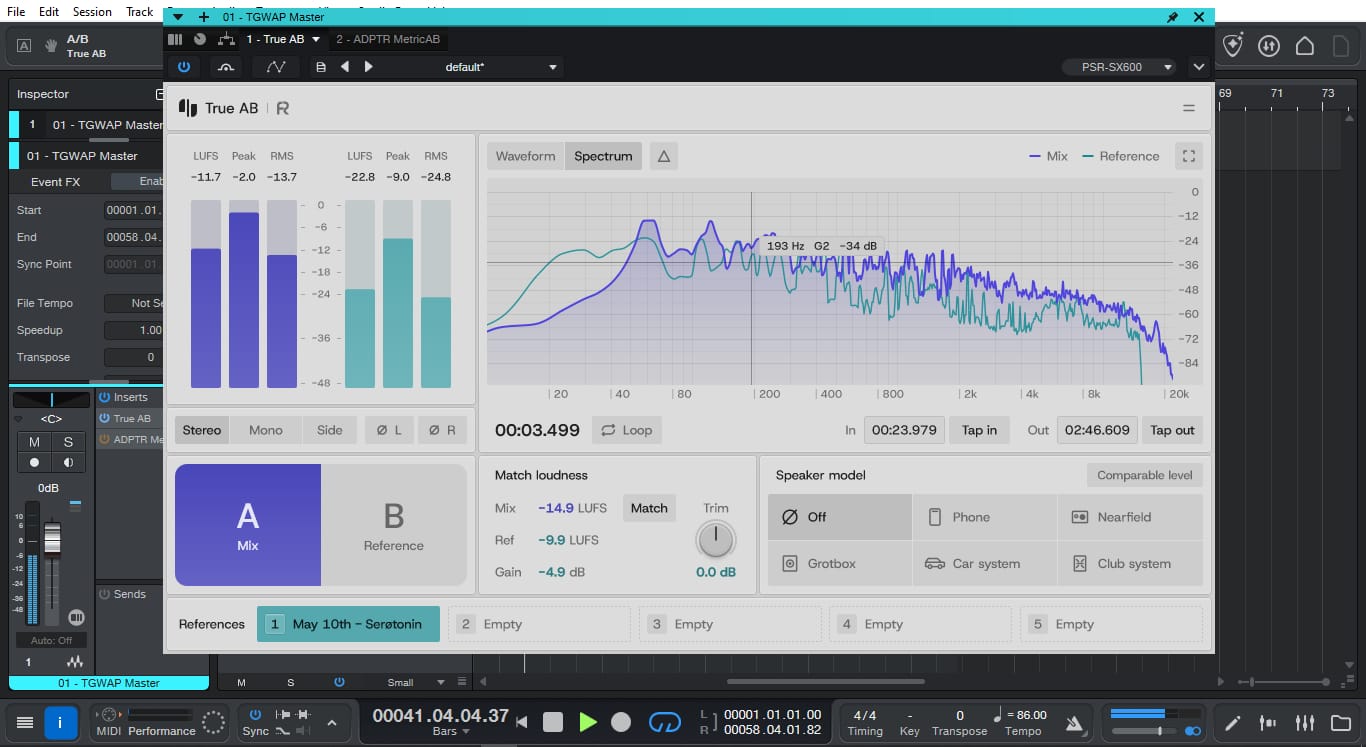Open the edit pencil icon in transport
1366x747 pixels.
(x=1233, y=722)
